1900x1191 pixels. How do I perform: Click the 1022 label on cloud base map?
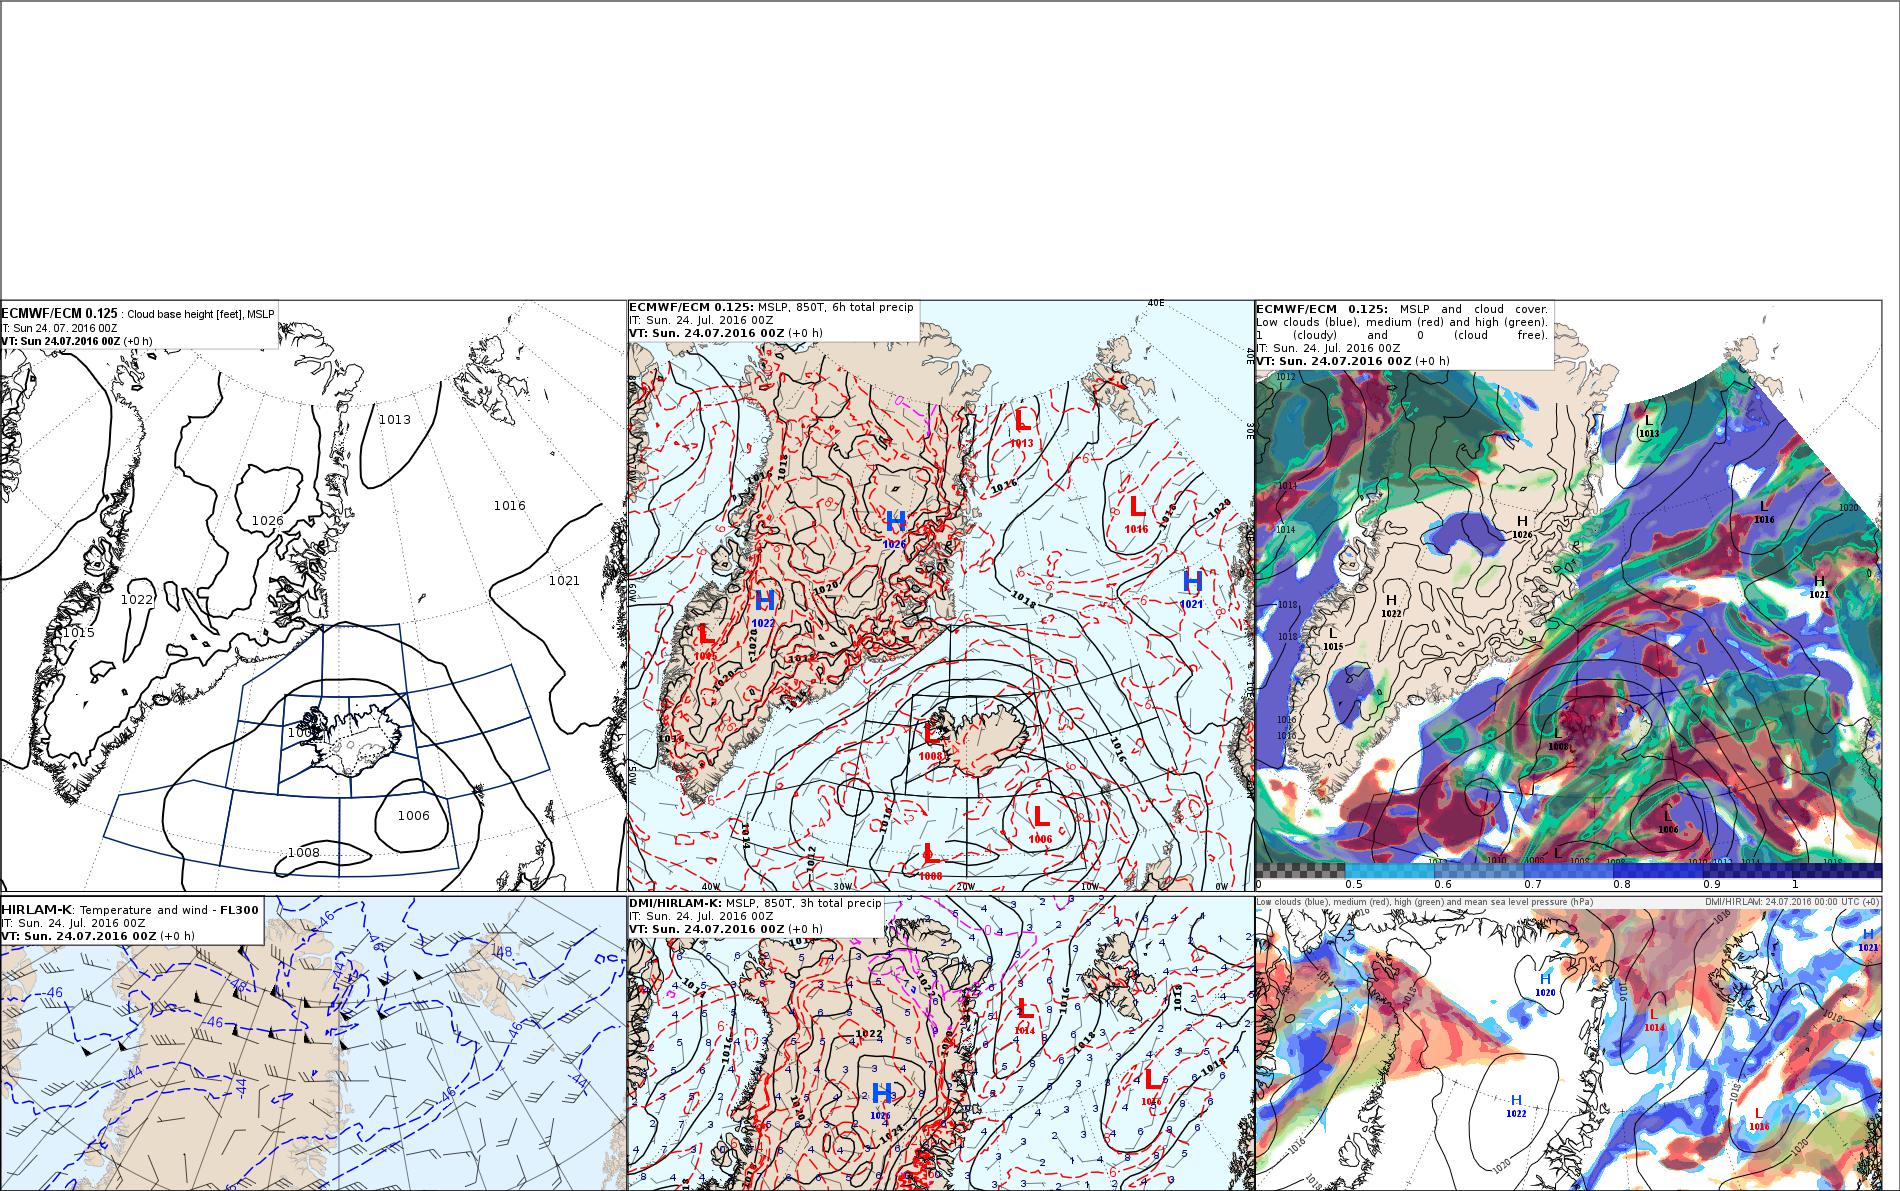click(137, 600)
